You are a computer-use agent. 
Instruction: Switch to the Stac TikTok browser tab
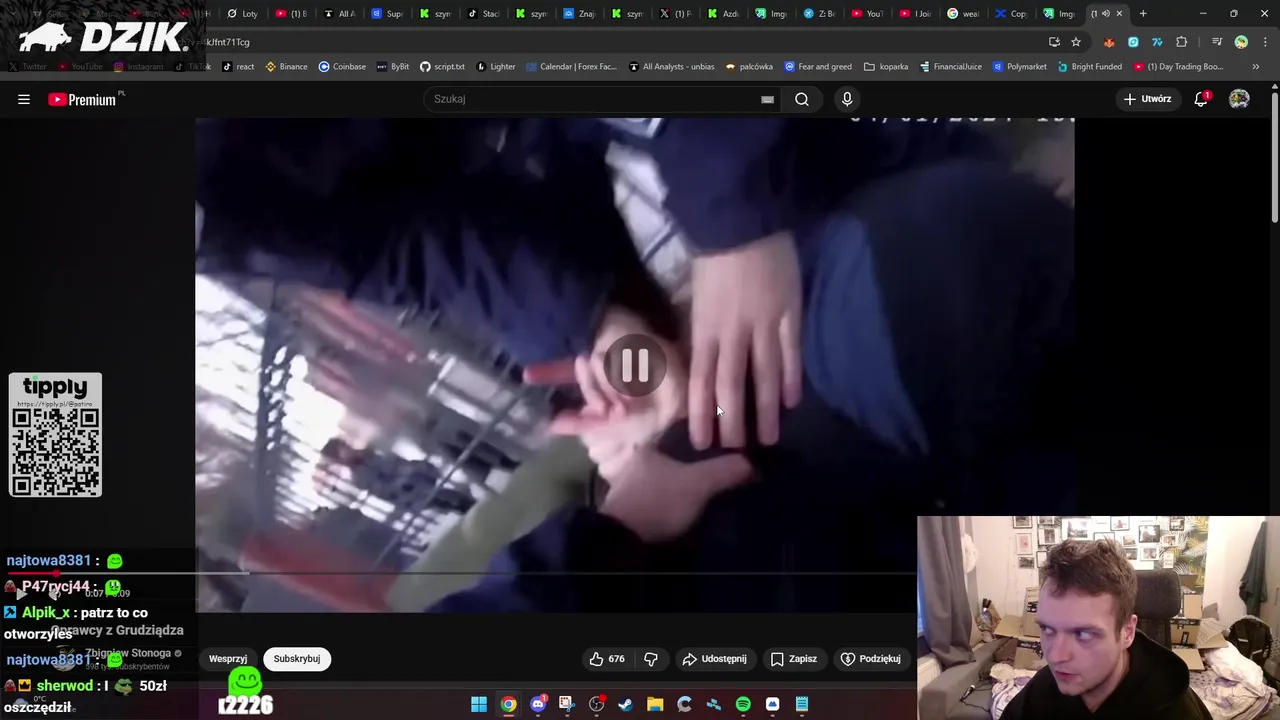point(484,14)
